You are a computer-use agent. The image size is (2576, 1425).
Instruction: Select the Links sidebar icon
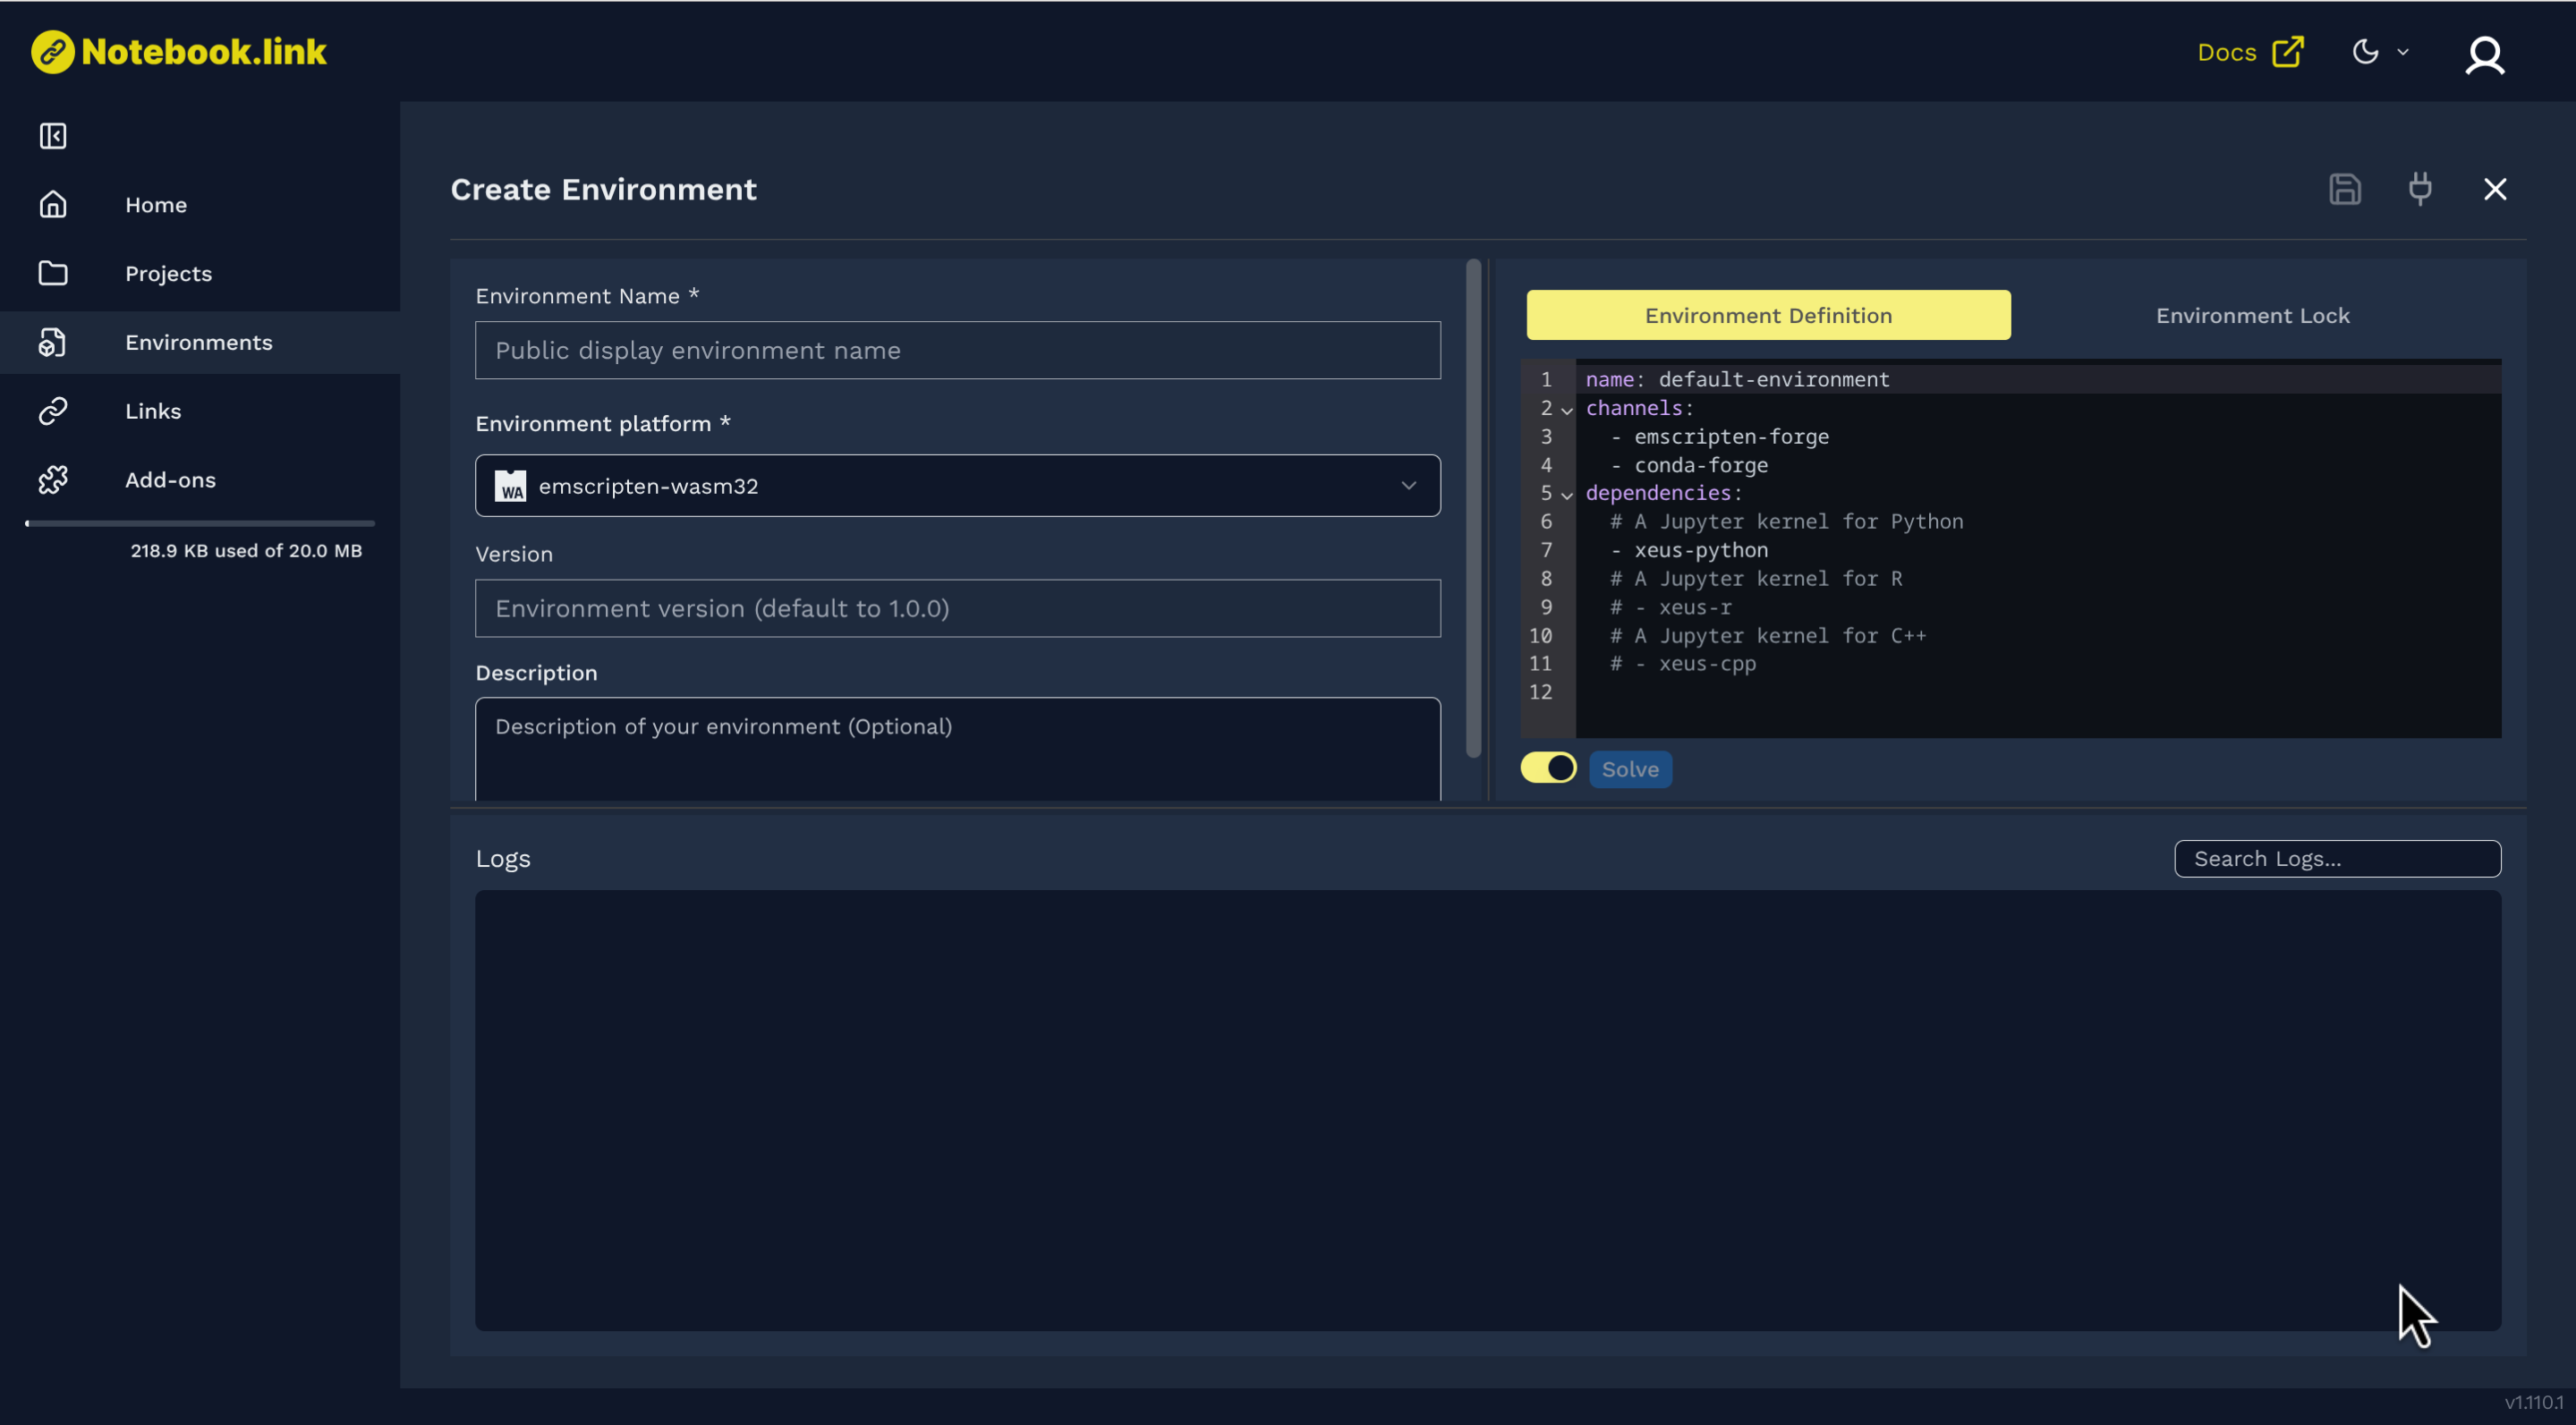point(53,410)
